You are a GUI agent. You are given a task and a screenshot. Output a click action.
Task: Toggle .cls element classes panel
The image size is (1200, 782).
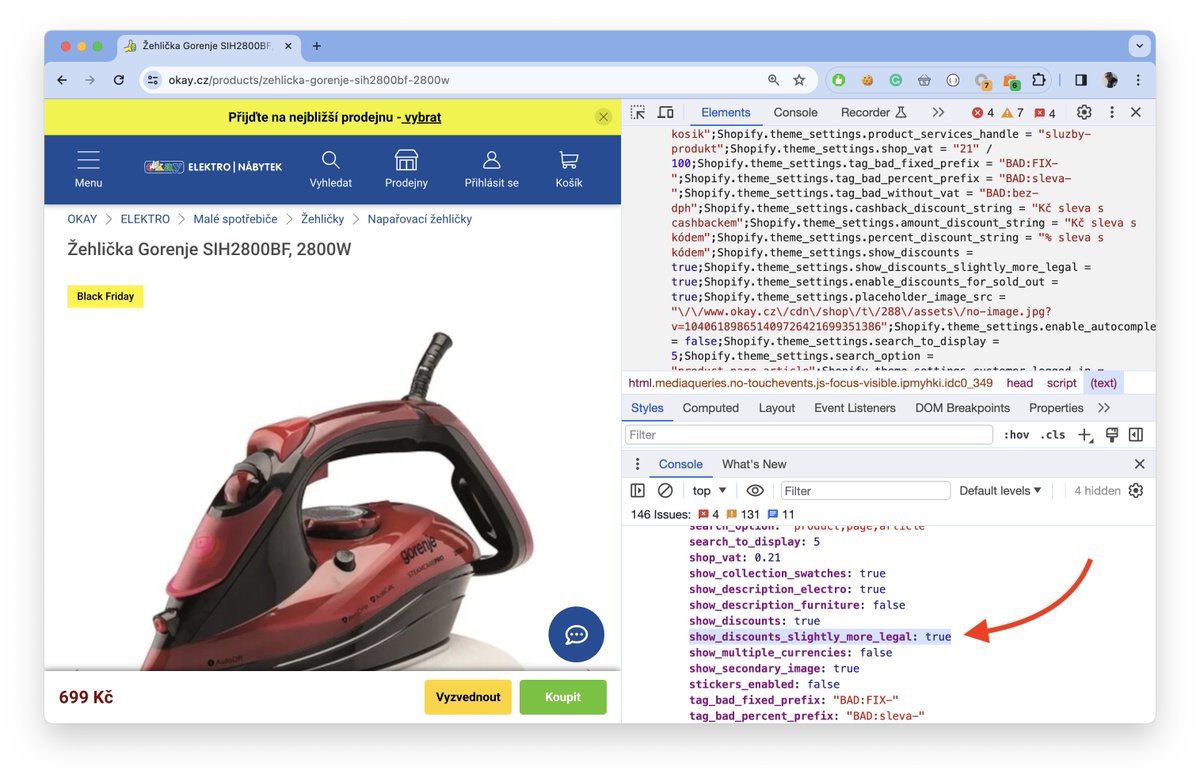tap(1053, 435)
